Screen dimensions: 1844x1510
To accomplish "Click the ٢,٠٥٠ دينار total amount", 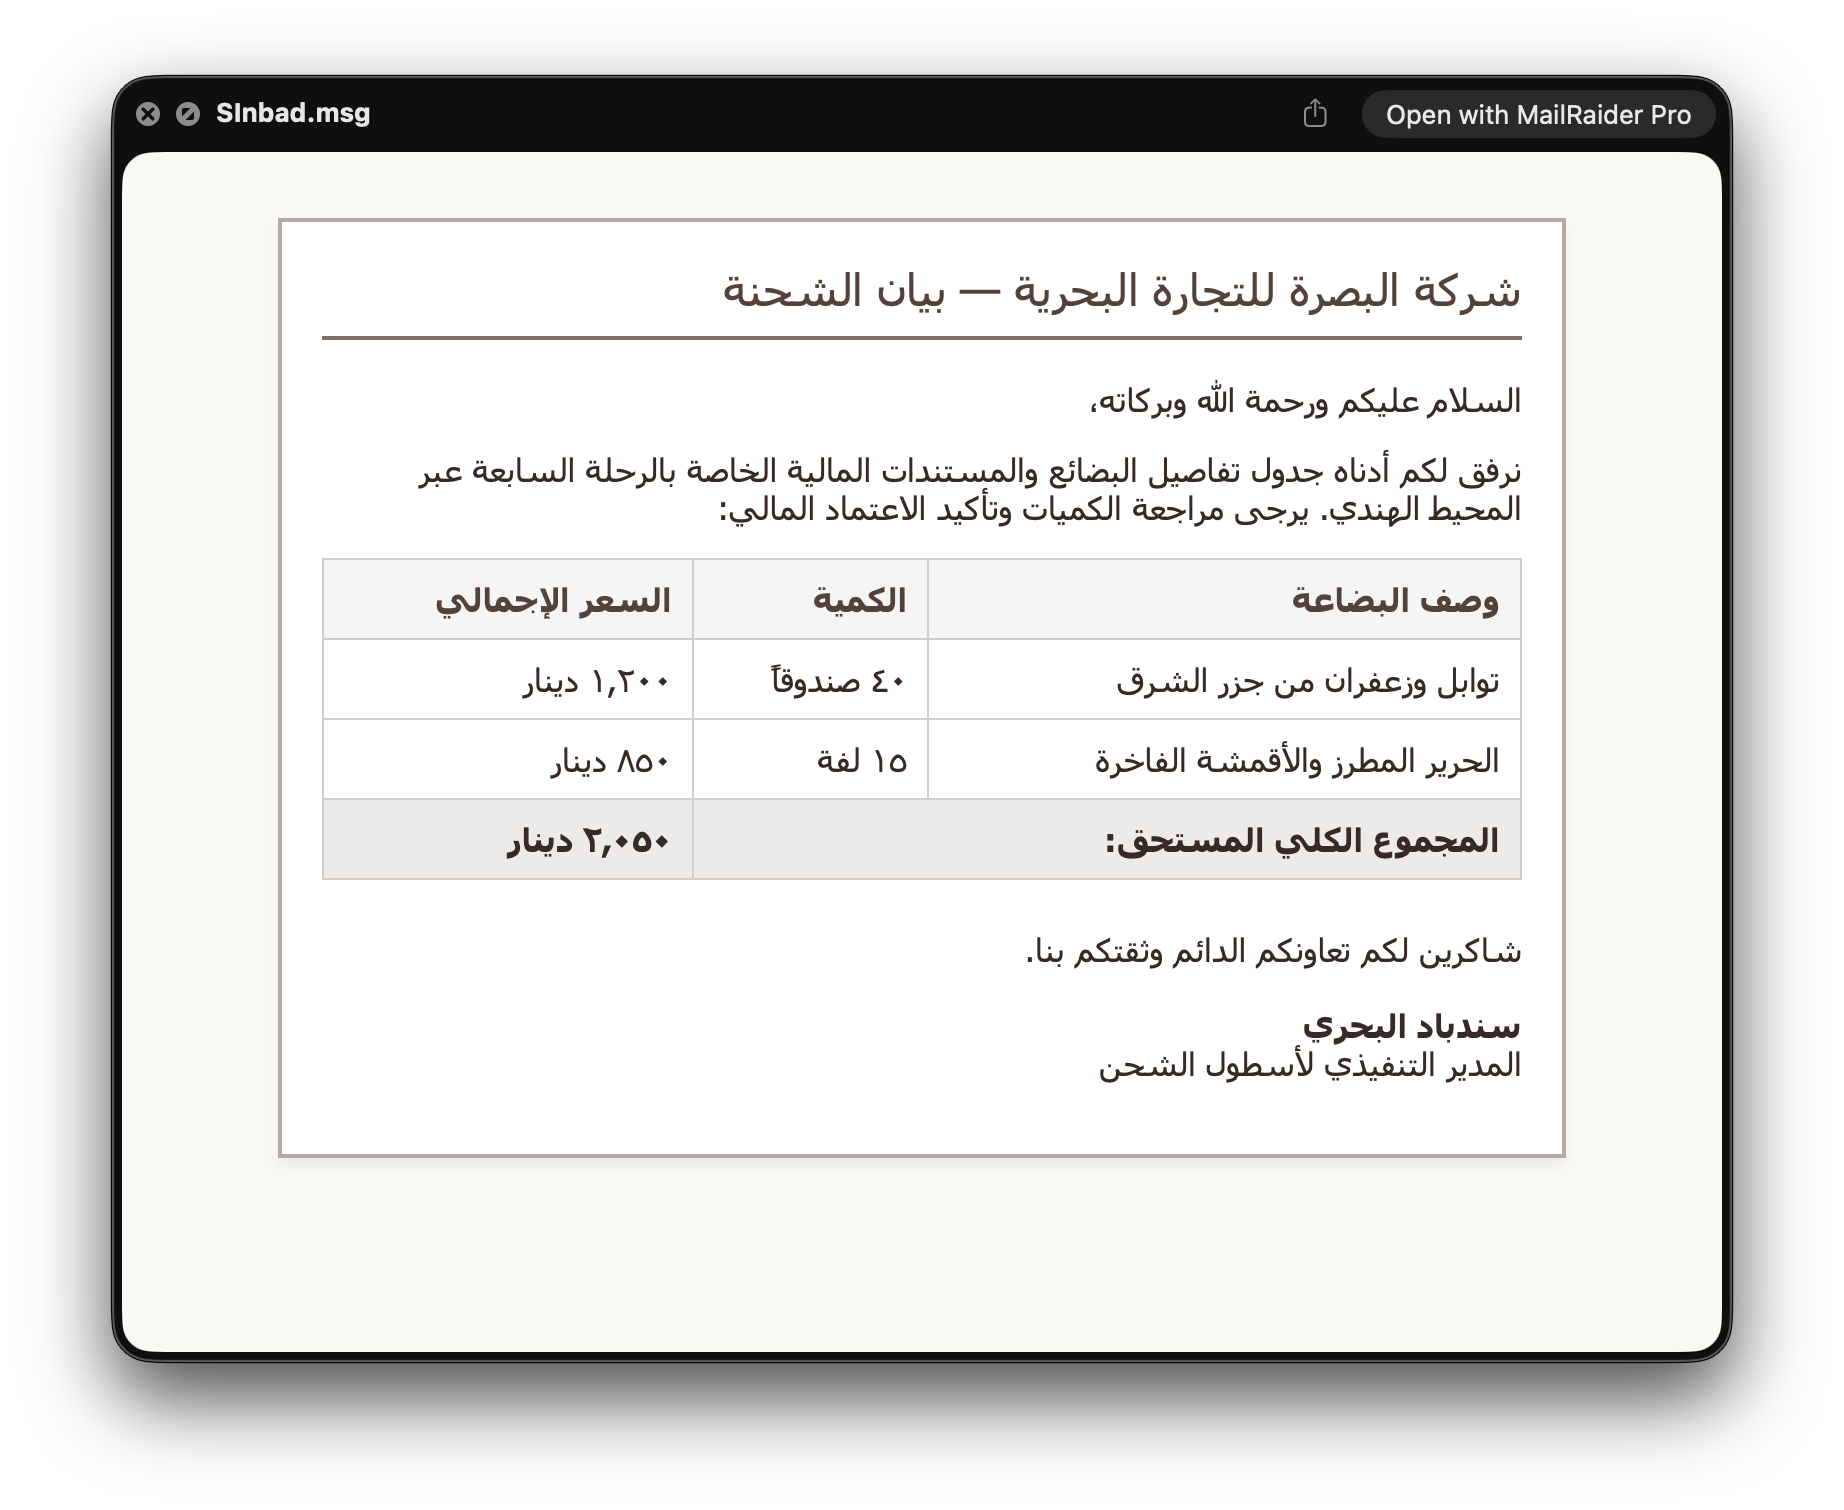I will point(588,841).
